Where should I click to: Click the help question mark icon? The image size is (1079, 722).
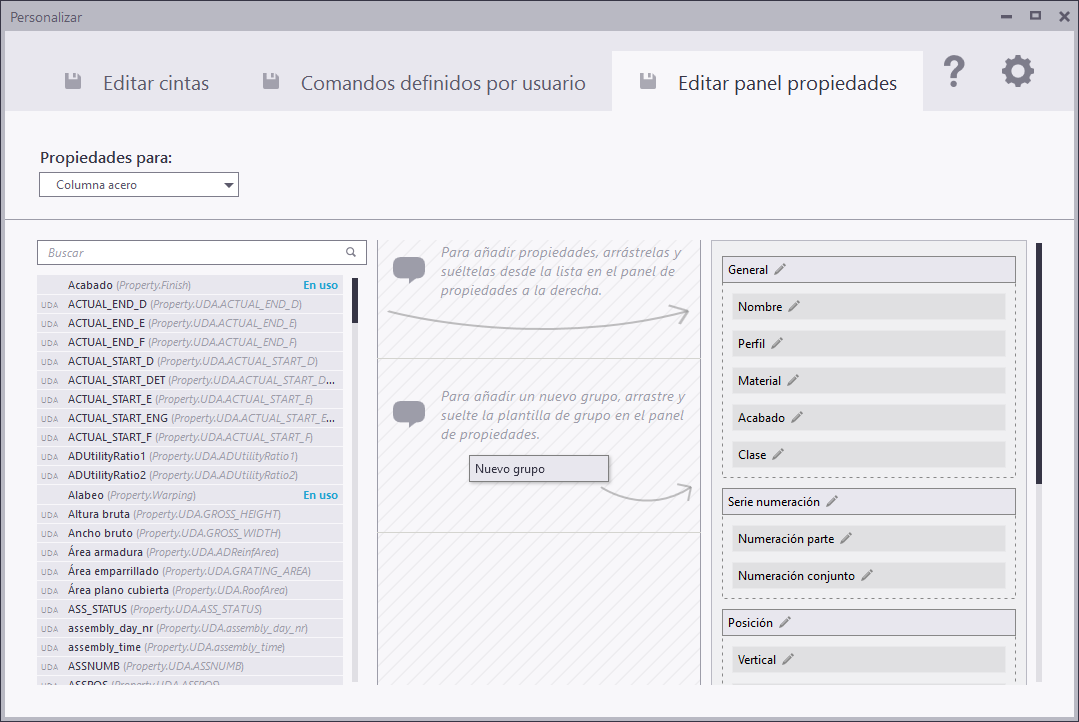954,72
